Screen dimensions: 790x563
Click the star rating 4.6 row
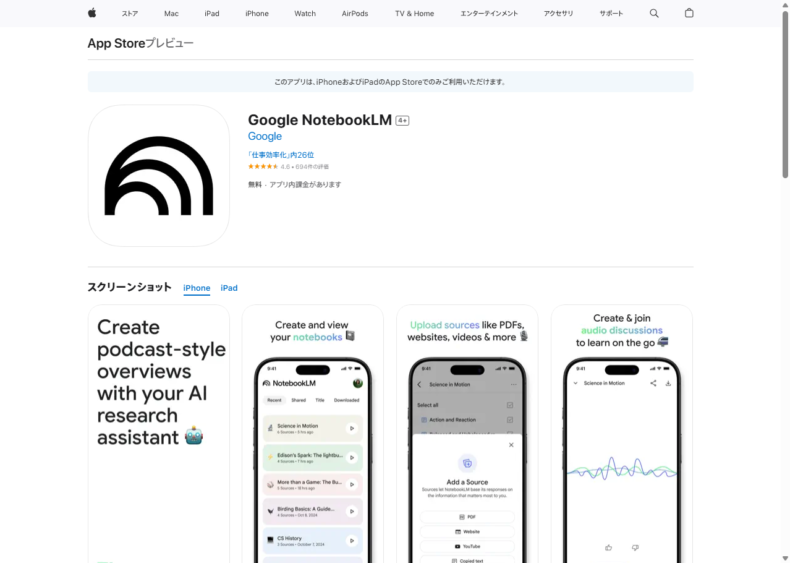pos(288,166)
